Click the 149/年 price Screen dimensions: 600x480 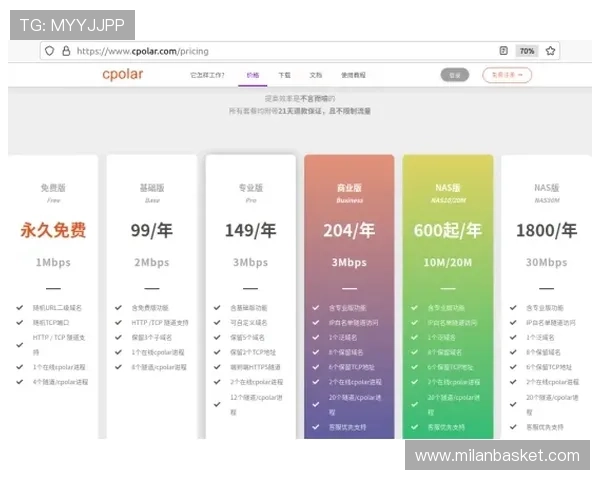click(x=250, y=230)
